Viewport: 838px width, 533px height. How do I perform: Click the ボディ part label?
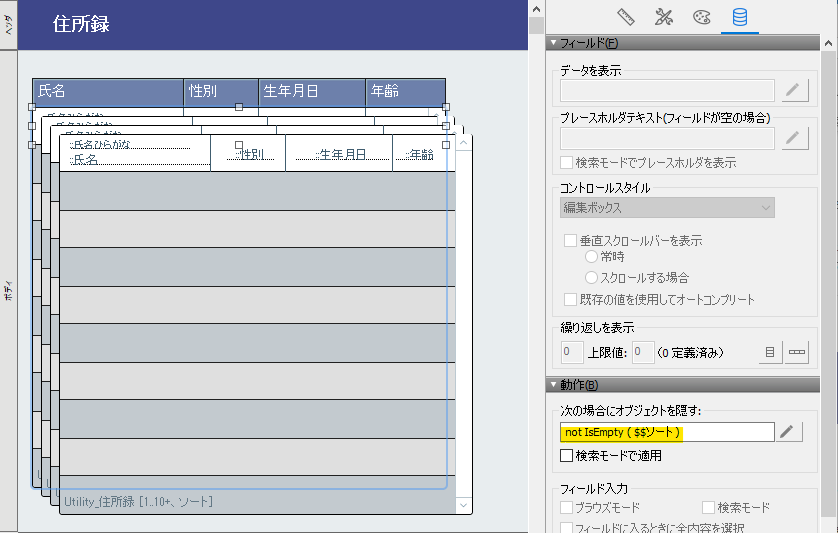(x=9, y=290)
